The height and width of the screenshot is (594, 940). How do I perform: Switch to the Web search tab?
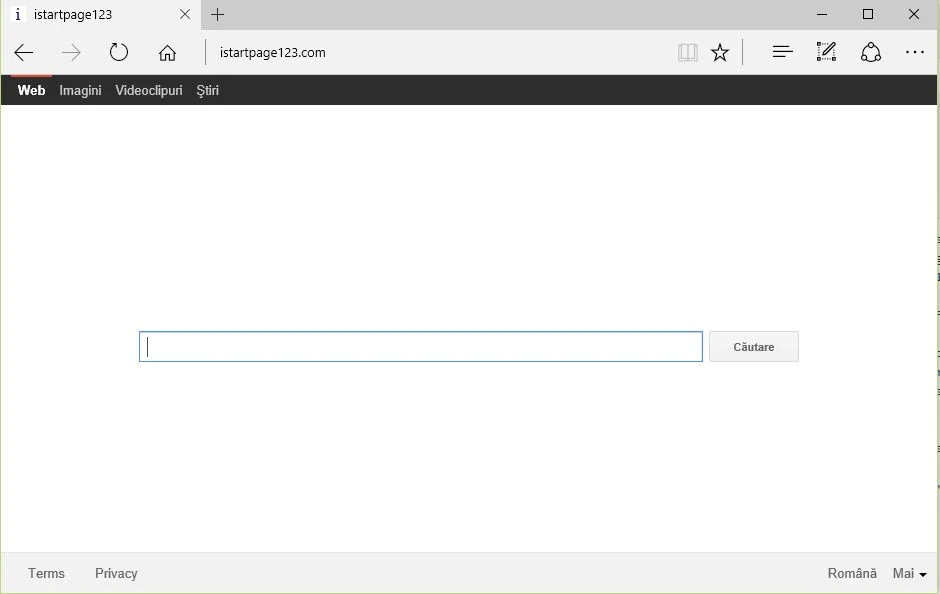31,91
